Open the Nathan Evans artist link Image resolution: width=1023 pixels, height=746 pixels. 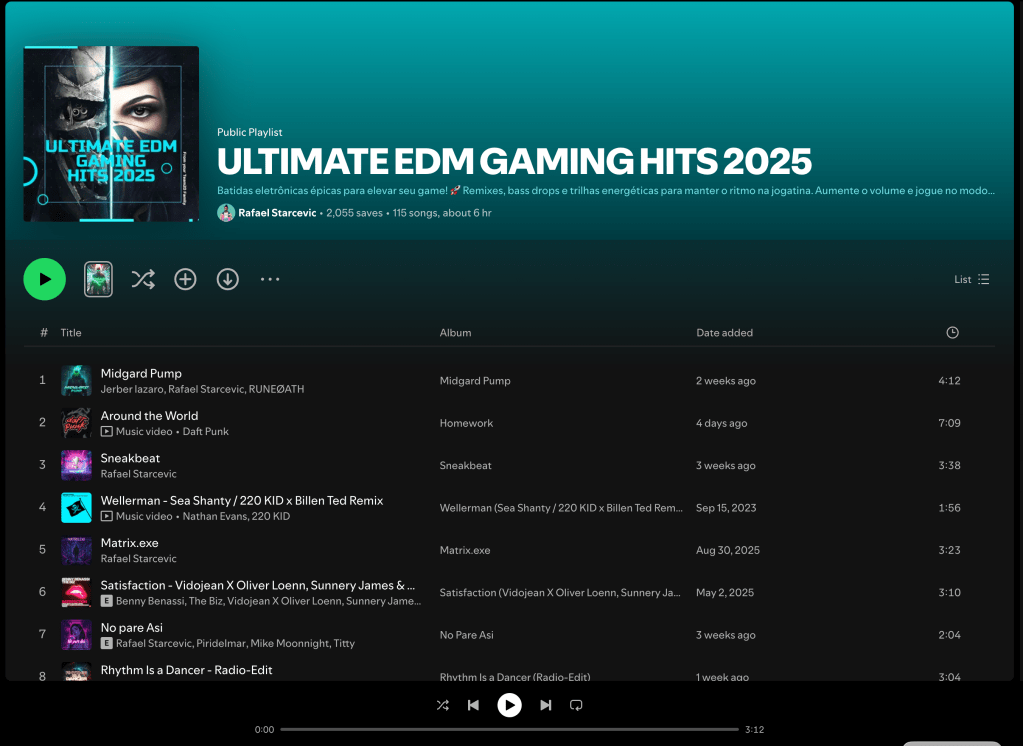coord(215,516)
